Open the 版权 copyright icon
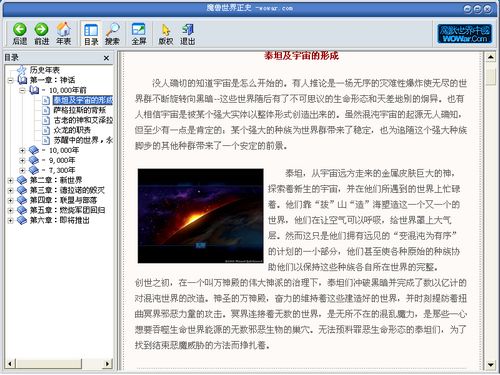Screen dimensions: 500x375 click(x=166, y=29)
